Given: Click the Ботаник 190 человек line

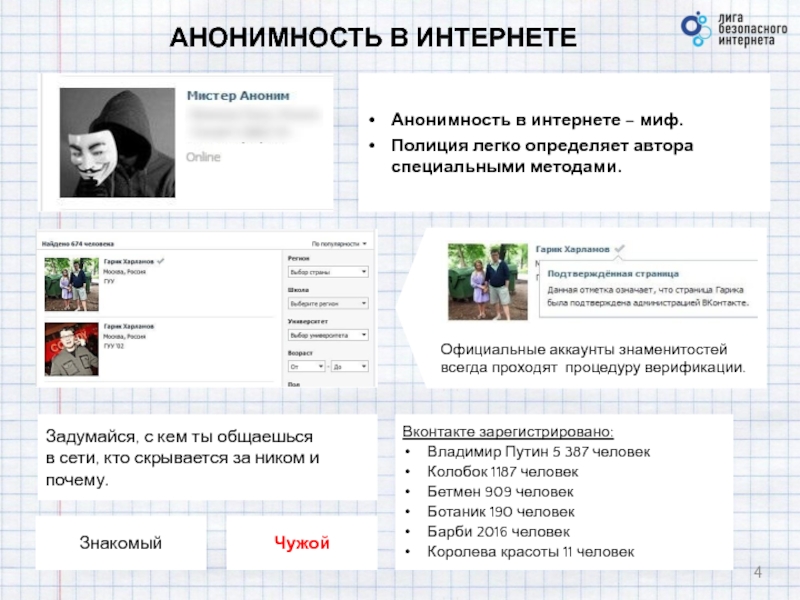Looking at the screenshot, I should pyautogui.click(x=501, y=512).
